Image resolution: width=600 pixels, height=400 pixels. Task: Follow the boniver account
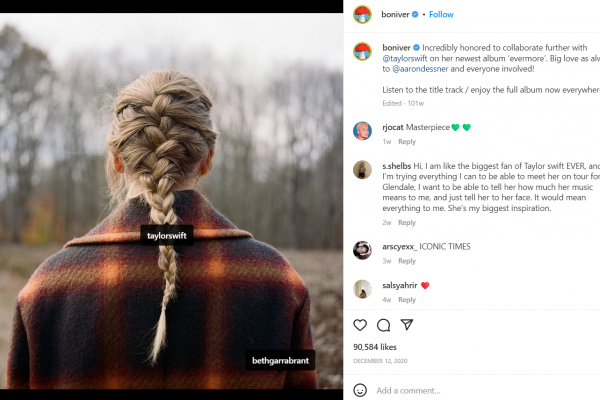click(441, 15)
